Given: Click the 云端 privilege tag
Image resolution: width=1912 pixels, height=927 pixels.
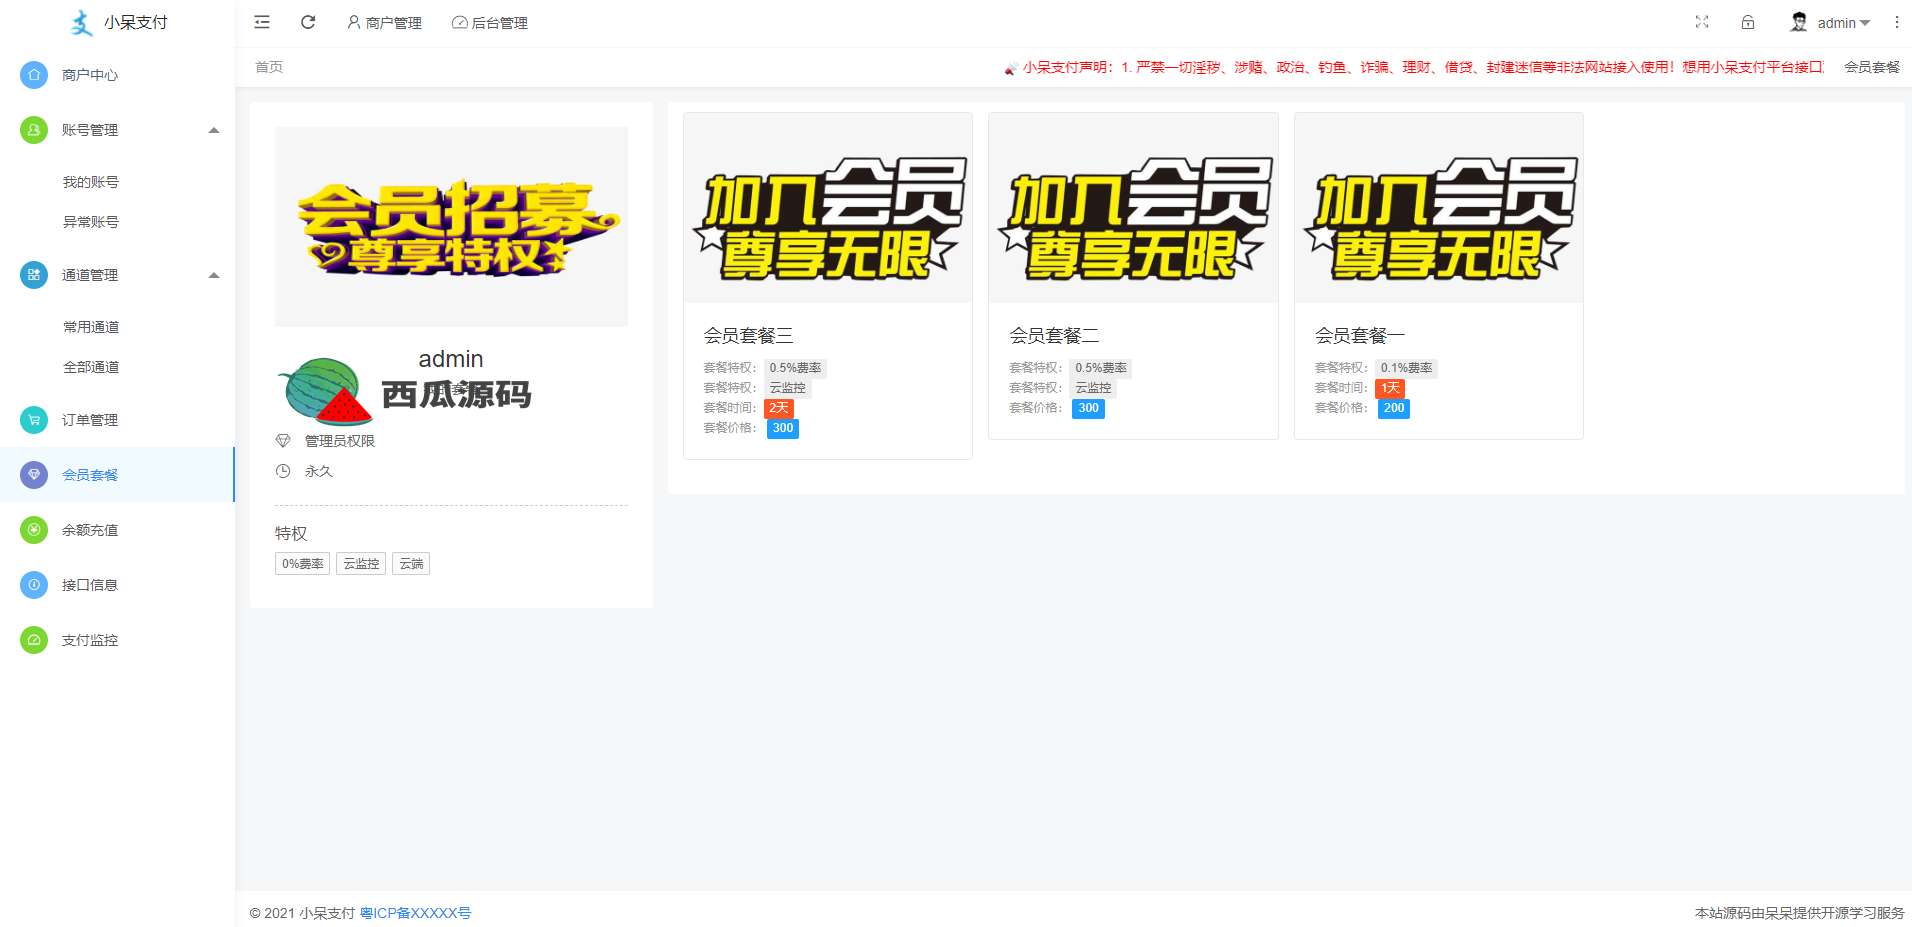Looking at the screenshot, I should 411,564.
